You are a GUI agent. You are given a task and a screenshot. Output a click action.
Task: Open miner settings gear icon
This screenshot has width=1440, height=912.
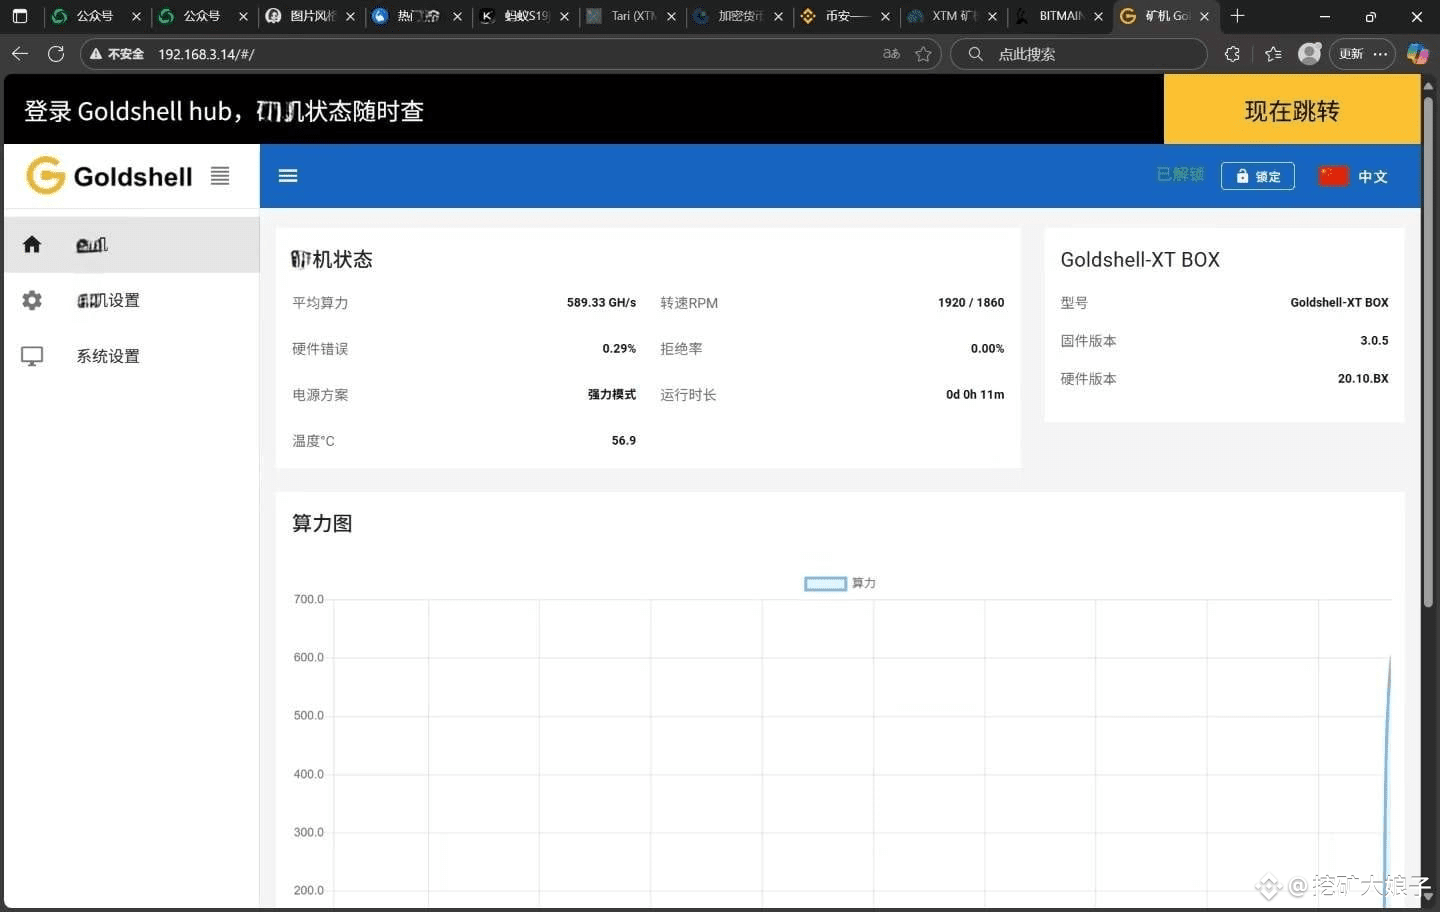pyautogui.click(x=32, y=300)
